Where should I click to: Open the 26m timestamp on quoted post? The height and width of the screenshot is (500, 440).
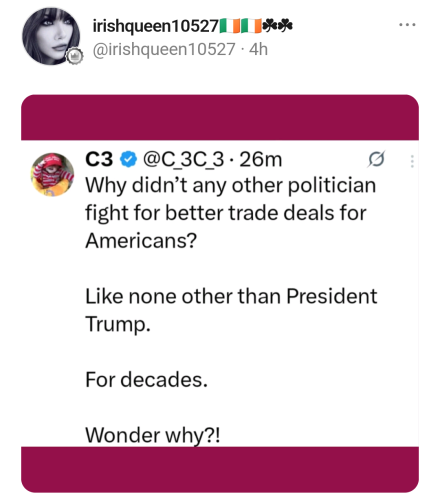[261, 159]
